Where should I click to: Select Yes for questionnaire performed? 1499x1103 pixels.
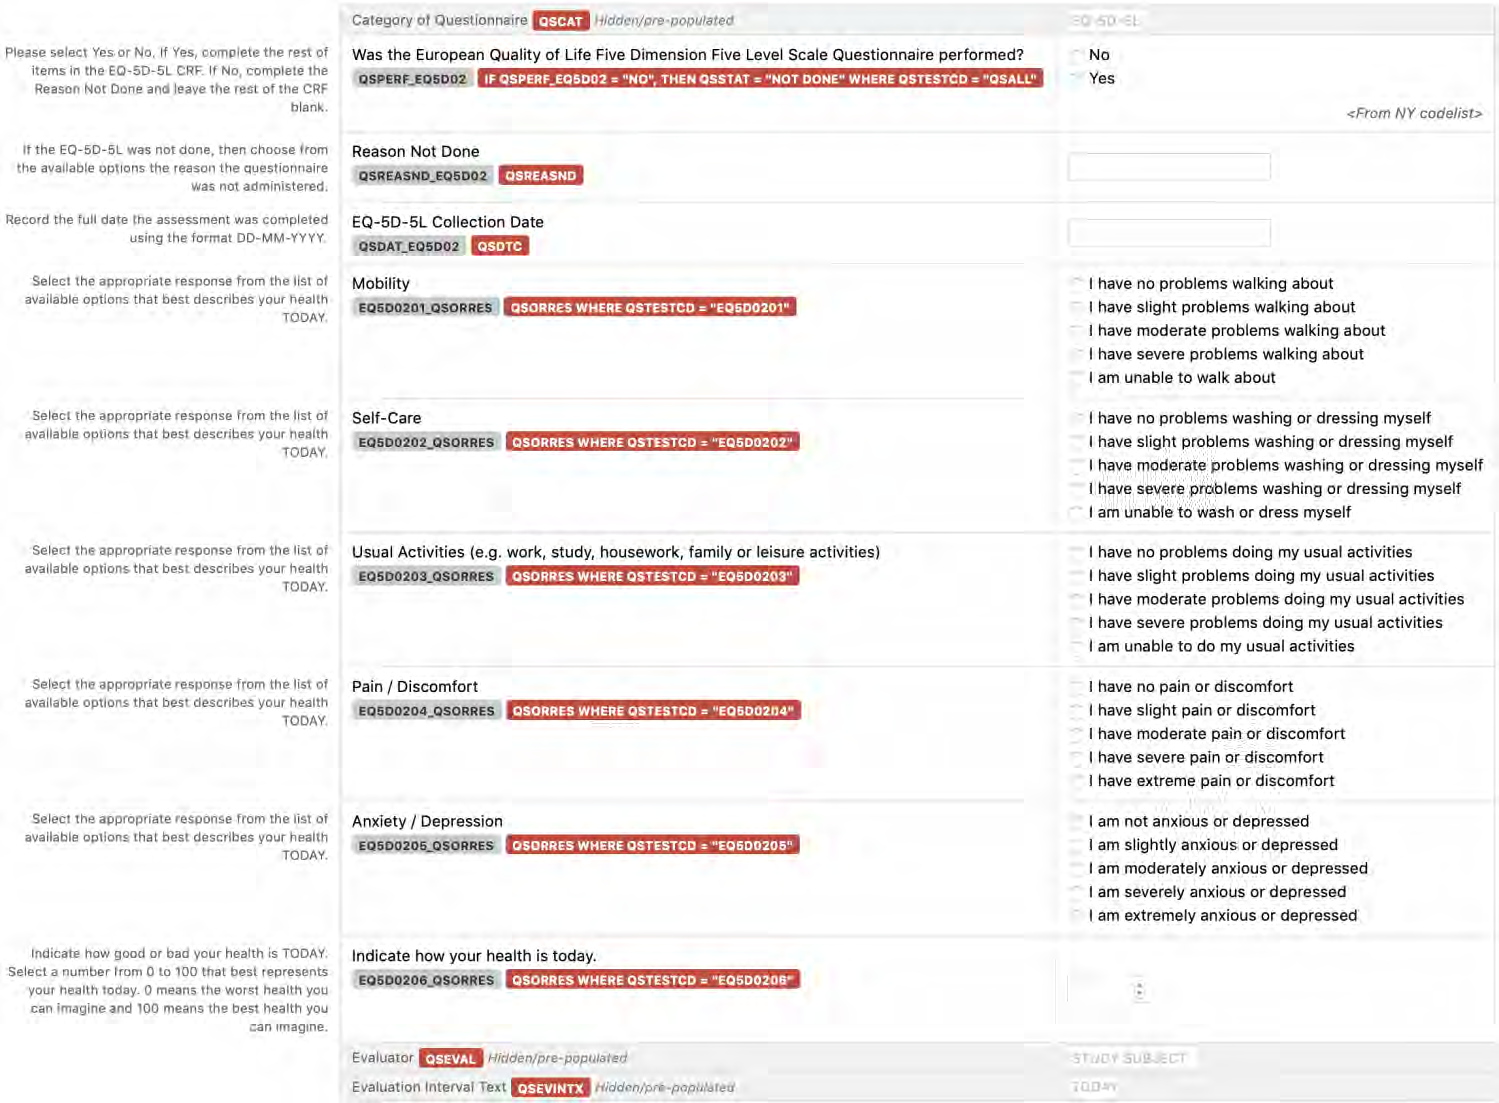(1077, 78)
